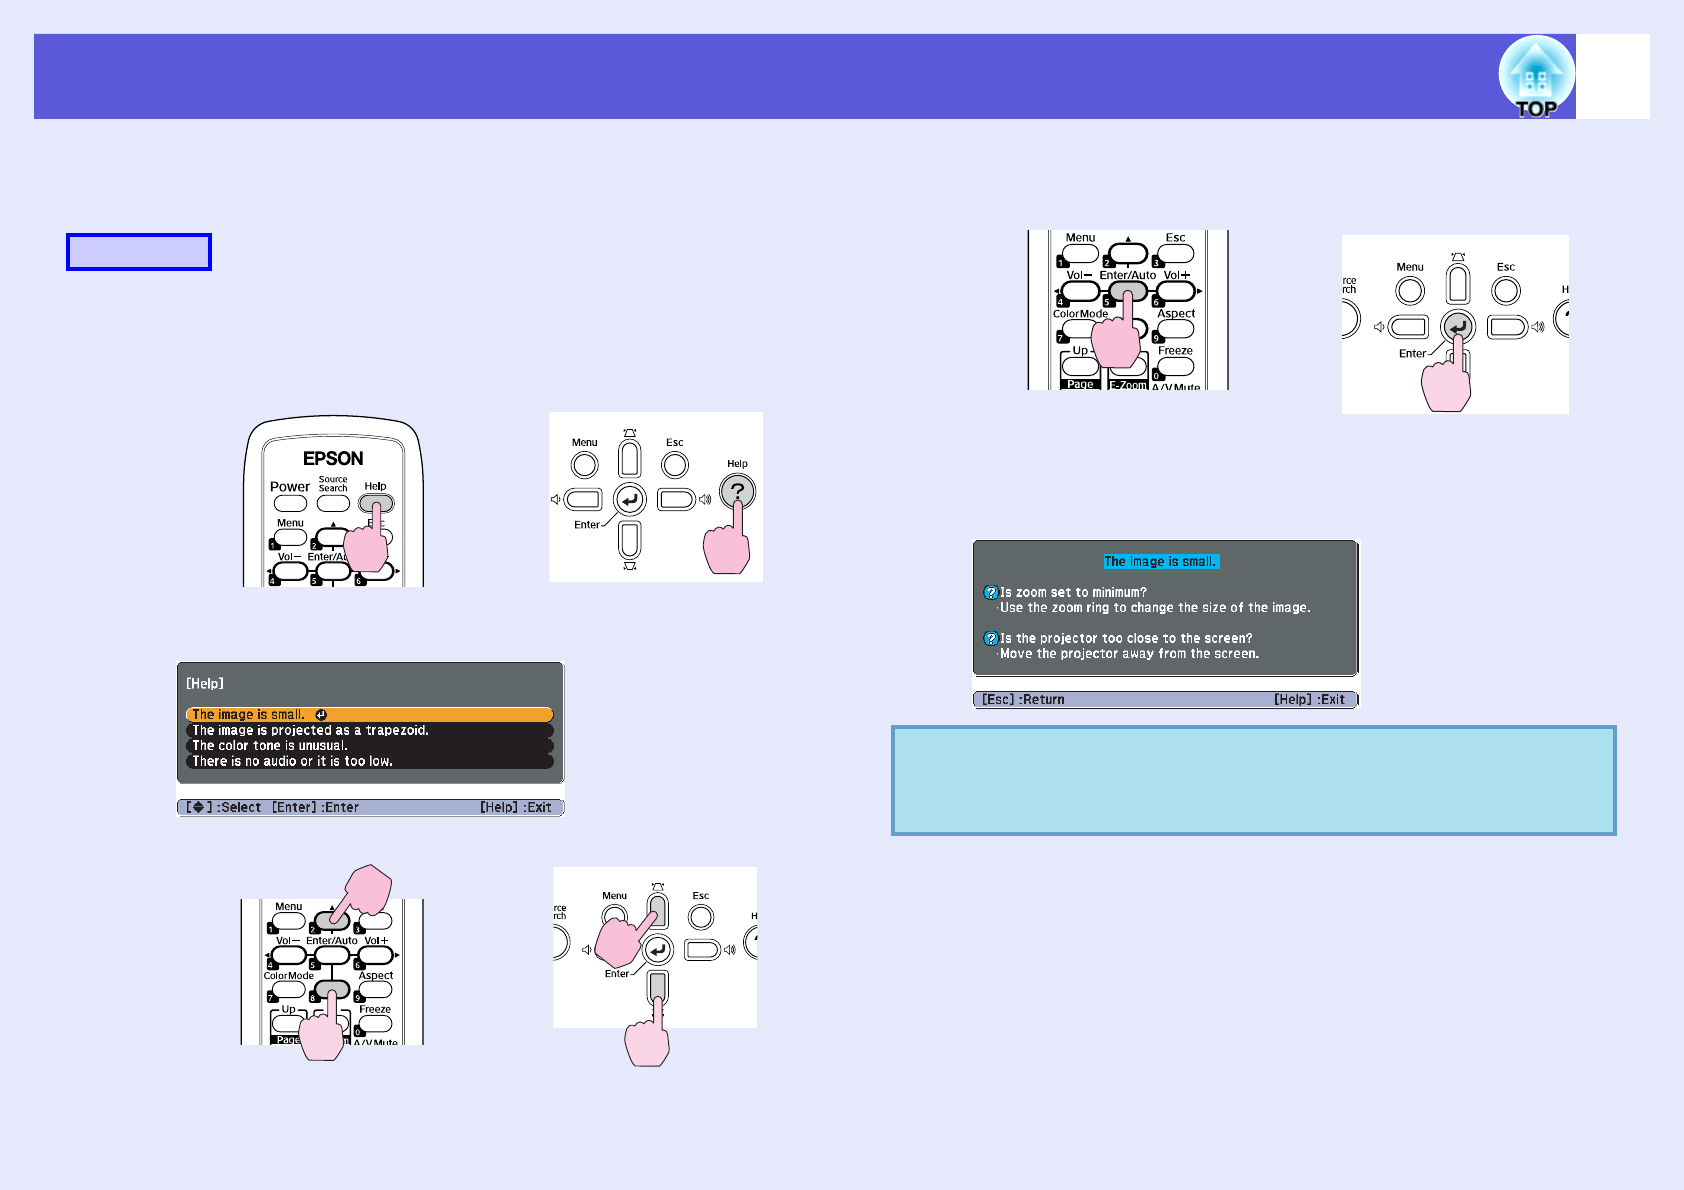This screenshot has height=1190, width=1684.
Task: Select 'The image is small.' help item
Action: (x=369, y=714)
